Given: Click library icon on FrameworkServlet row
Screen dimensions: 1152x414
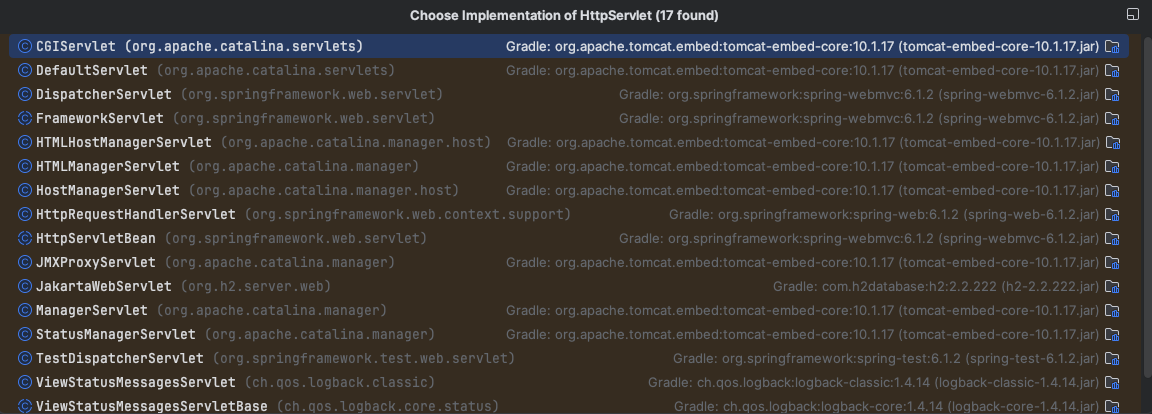Looking at the screenshot, I should click(1112, 119).
